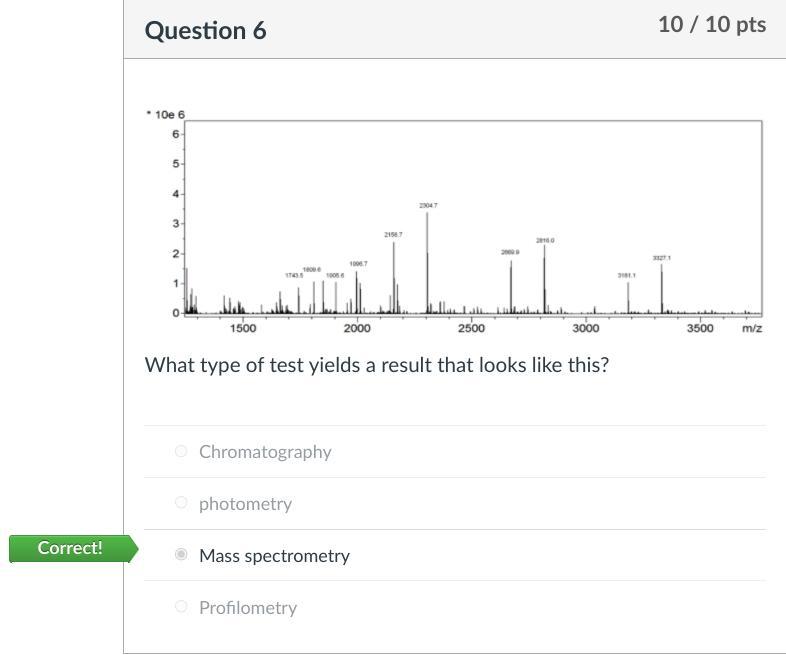The width and height of the screenshot is (786, 655).
Task: Click the photometry answer label
Action: tap(245, 504)
